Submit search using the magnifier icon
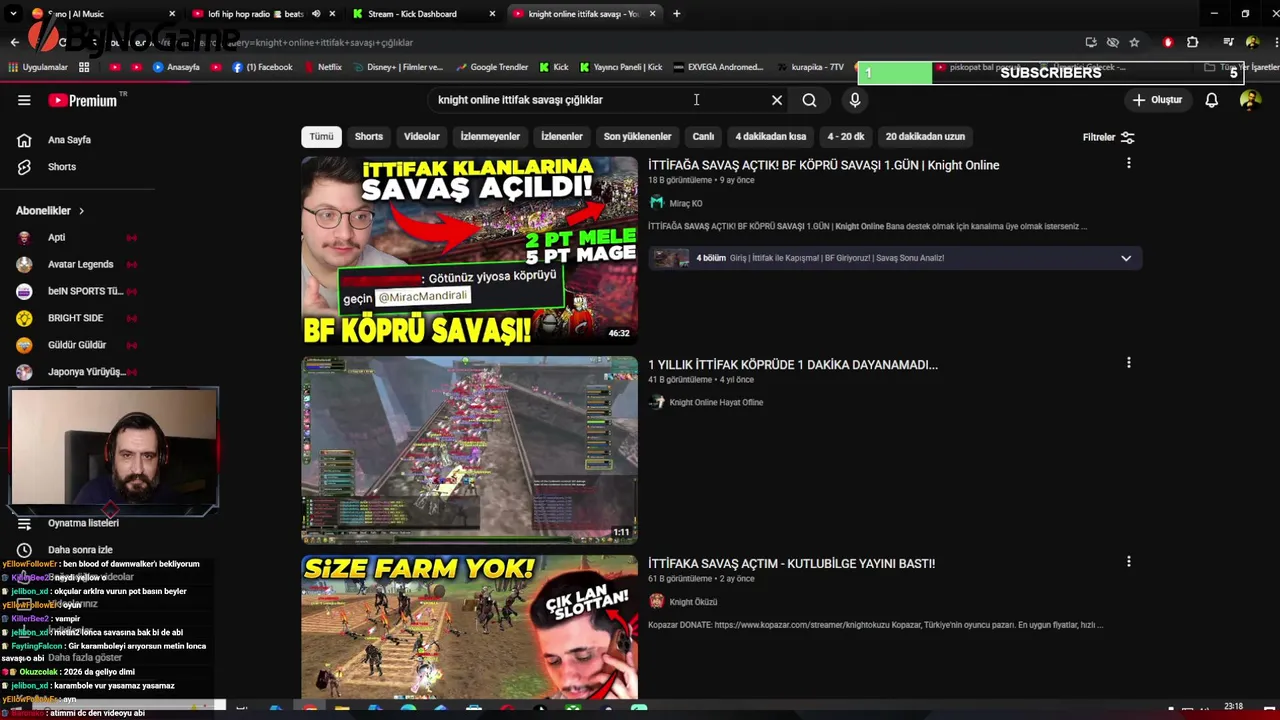Viewport: 1280px width, 720px height. tap(809, 100)
